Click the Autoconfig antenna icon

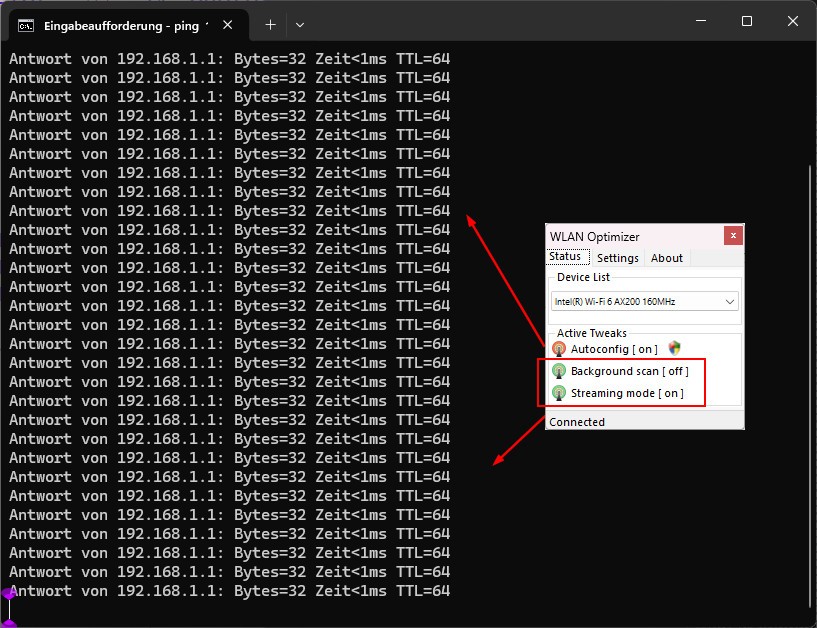coord(559,349)
